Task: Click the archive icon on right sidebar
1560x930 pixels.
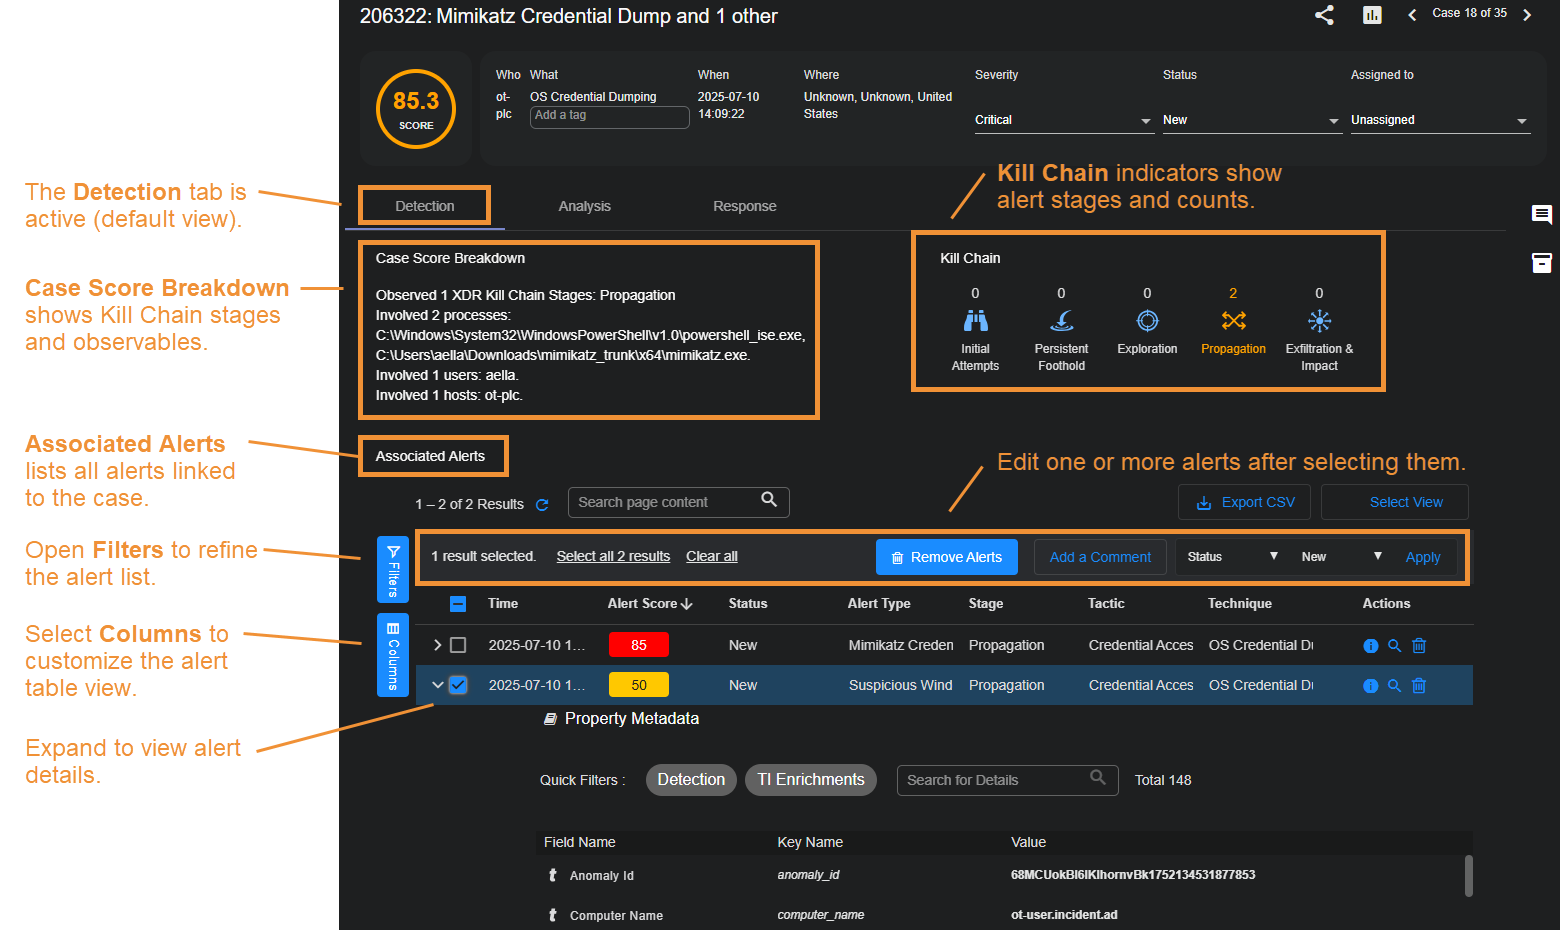Action: (x=1541, y=263)
